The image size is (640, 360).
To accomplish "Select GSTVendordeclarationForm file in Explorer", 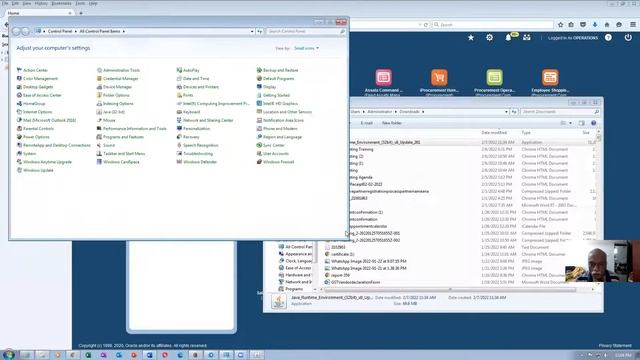I will click(356, 282).
